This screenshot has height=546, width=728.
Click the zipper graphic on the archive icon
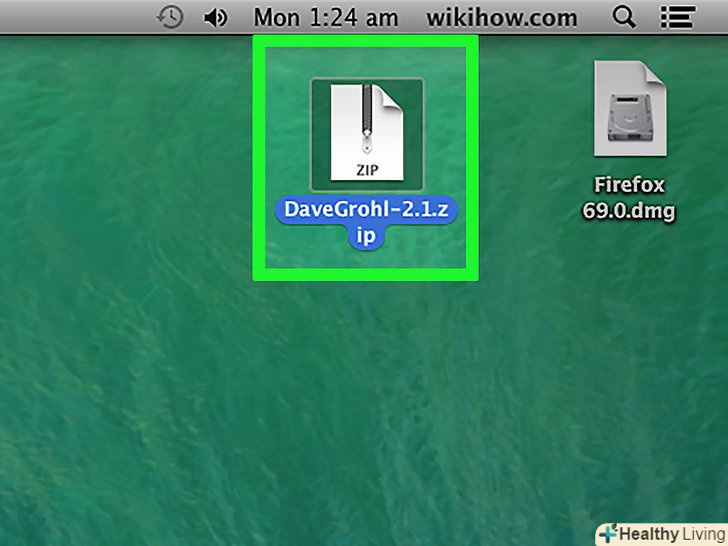pos(367,119)
